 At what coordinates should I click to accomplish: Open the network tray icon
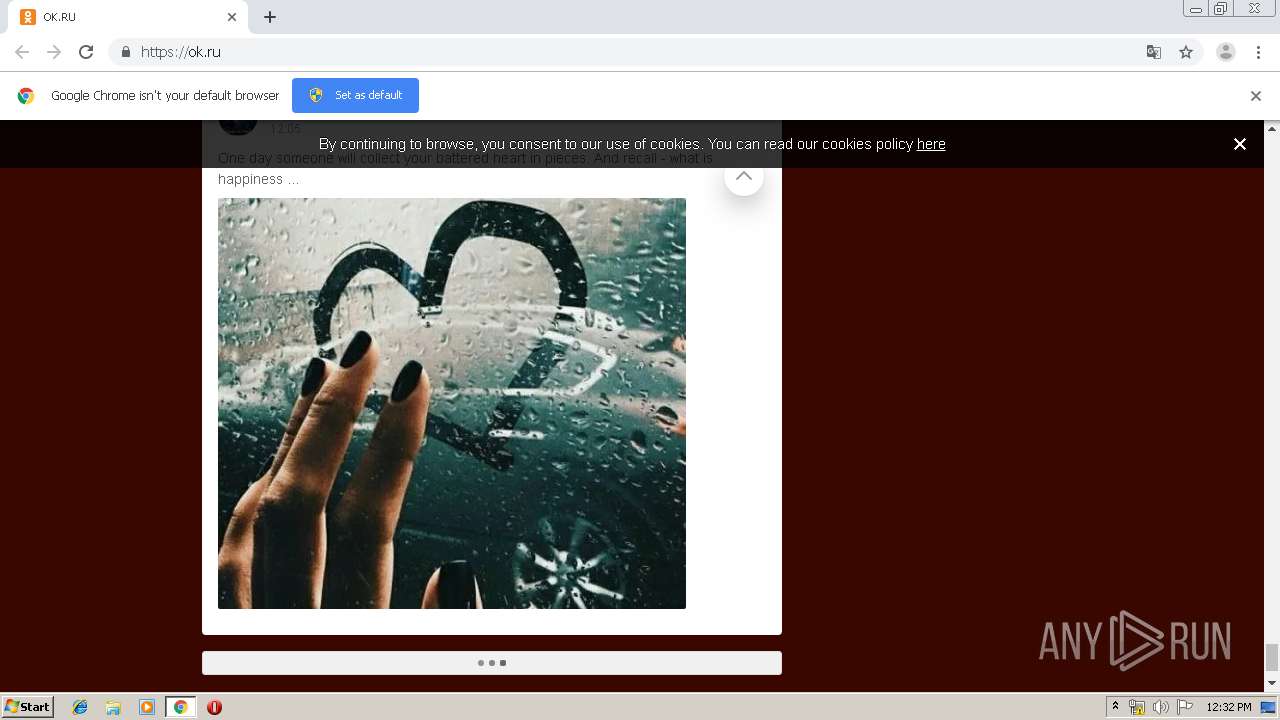coord(1137,707)
